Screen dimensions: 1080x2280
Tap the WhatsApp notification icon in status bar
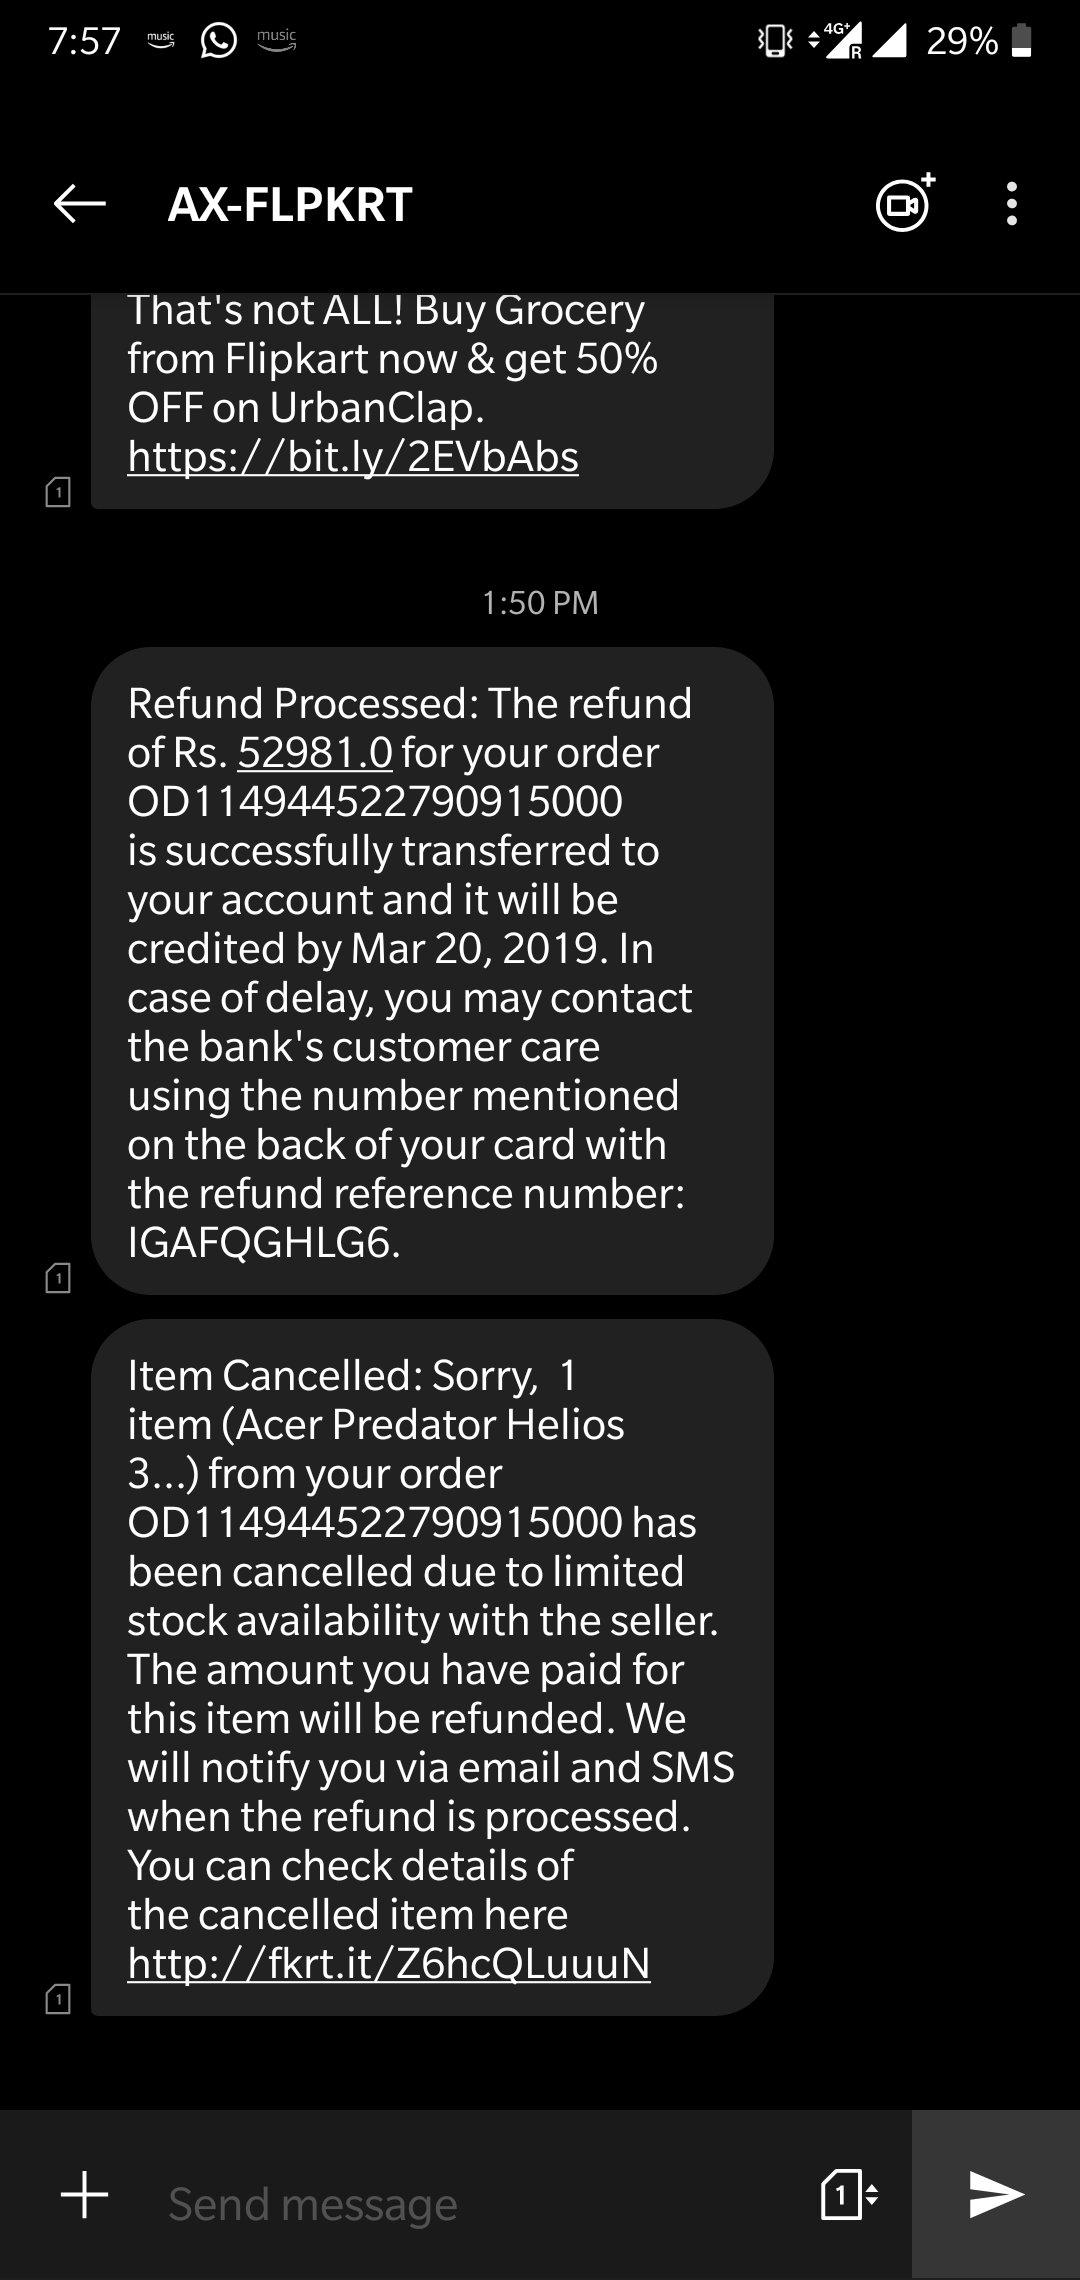(x=219, y=40)
